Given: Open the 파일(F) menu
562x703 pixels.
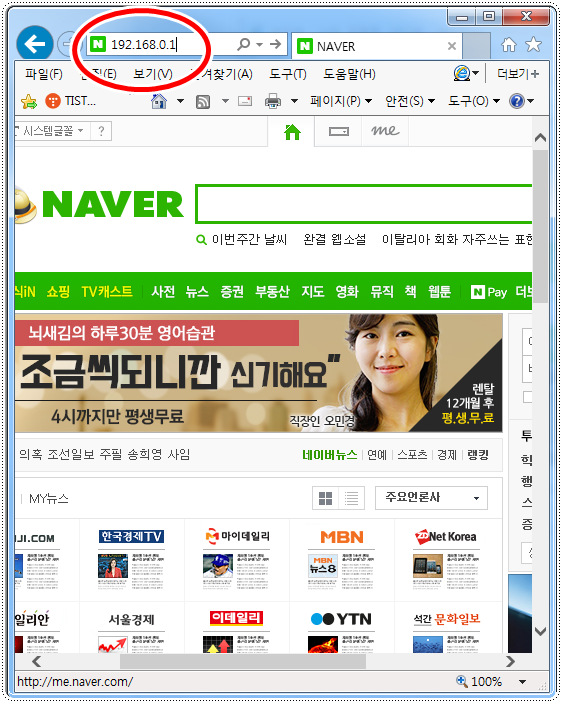Looking at the screenshot, I should click(x=44, y=74).
